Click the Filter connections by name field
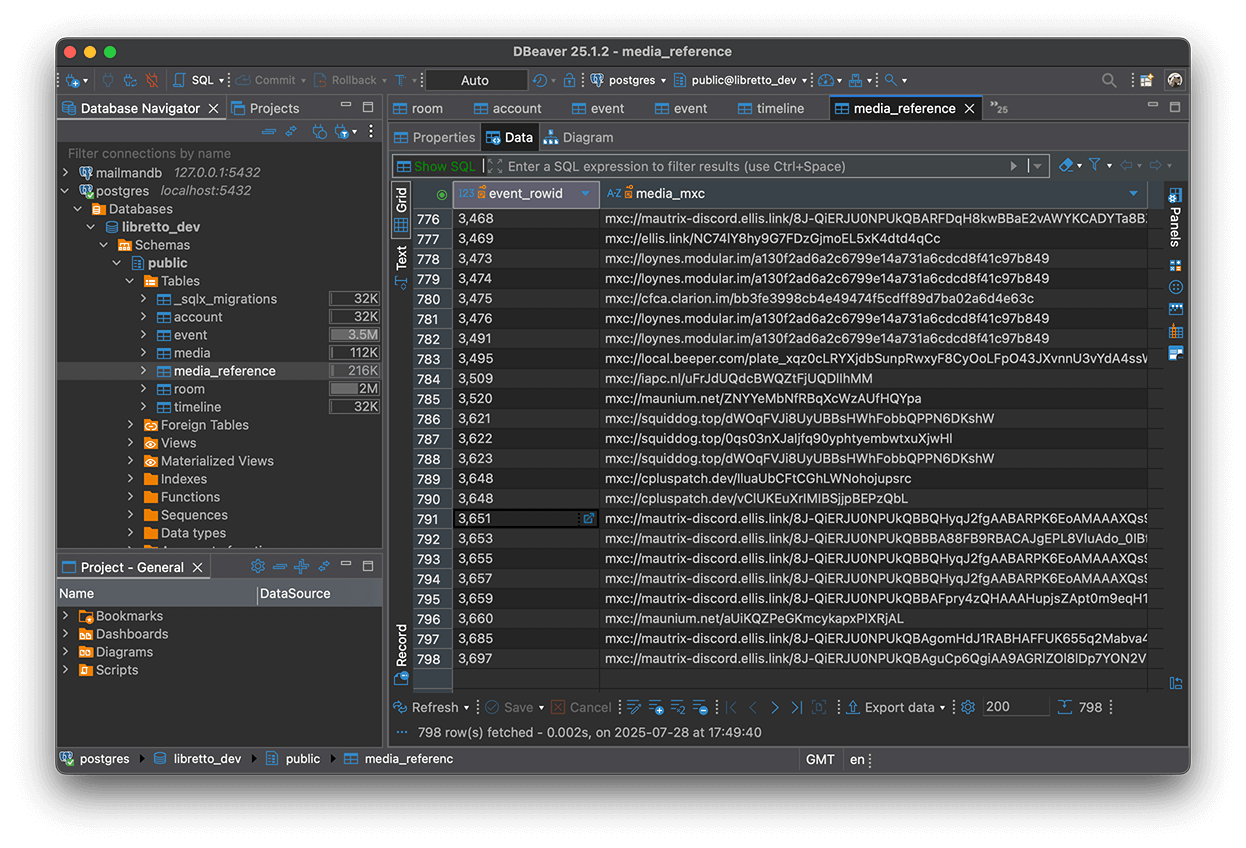Image resolution: width=1246 pixels, height=848 pixels. 220,153
